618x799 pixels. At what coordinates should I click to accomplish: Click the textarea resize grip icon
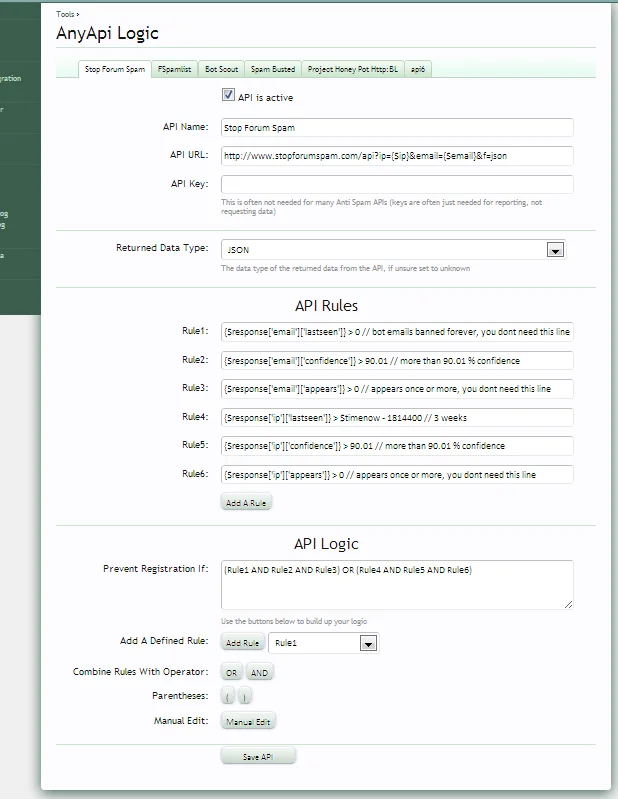pyautogui.click(x=569, y=604)
